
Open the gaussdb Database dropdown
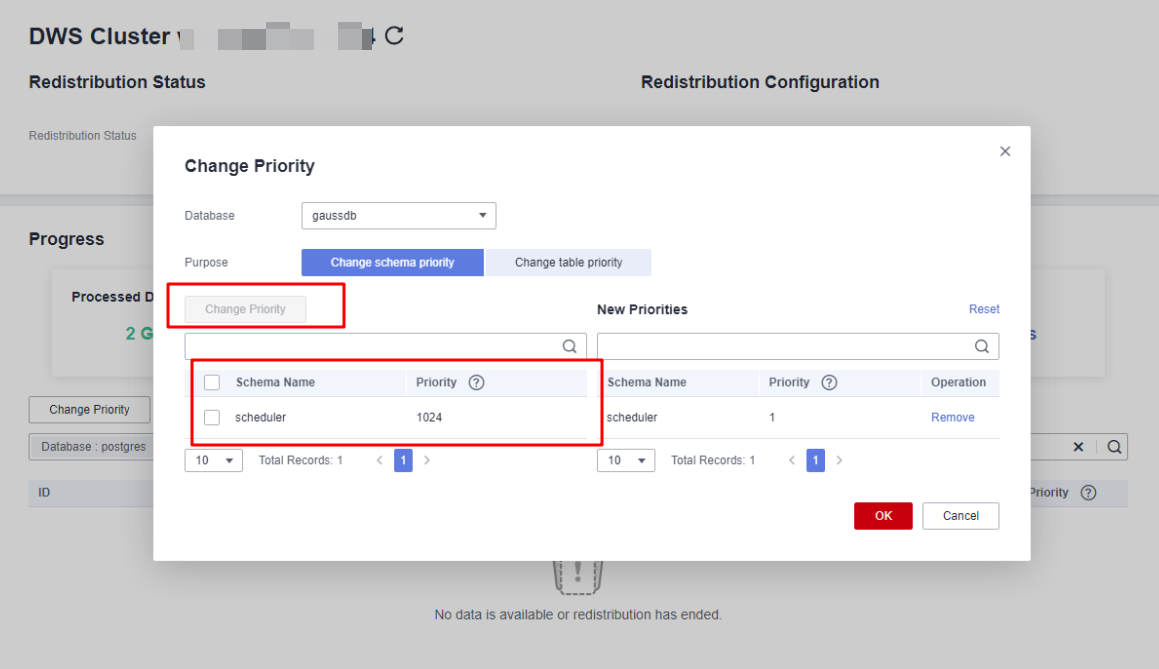pos(398,215)
